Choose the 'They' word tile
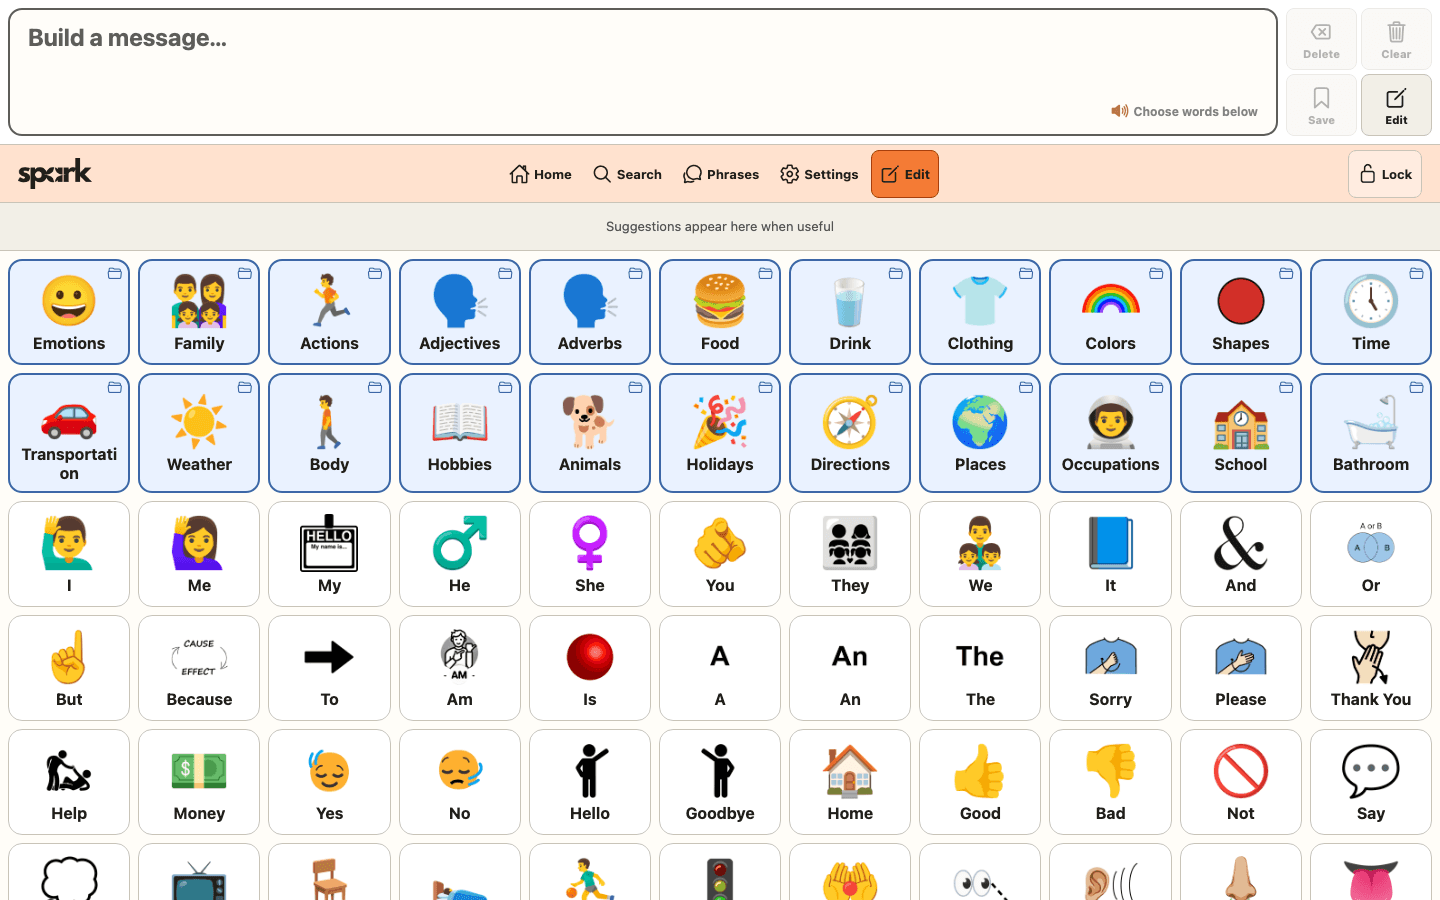 pyautogui.click(x=850, y=554)
